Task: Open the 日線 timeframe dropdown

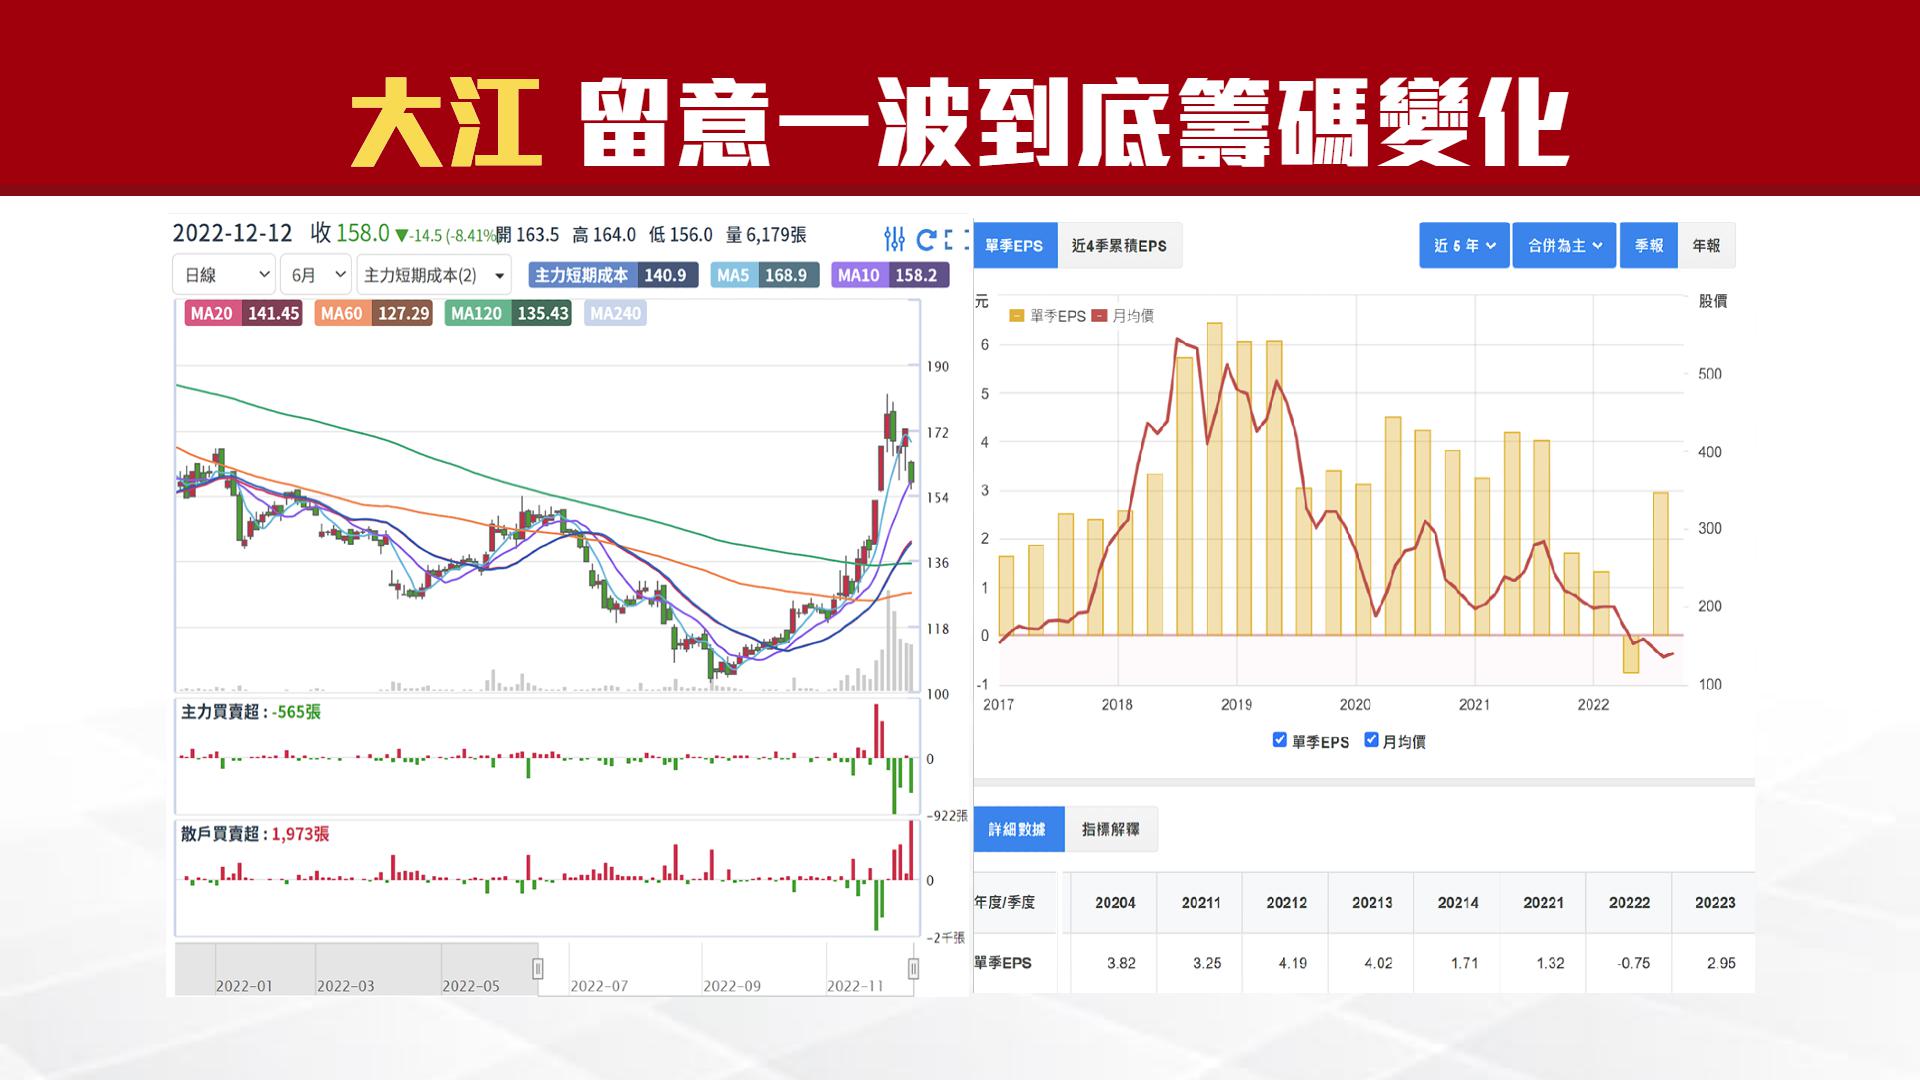Action: [x=224, y=275]
